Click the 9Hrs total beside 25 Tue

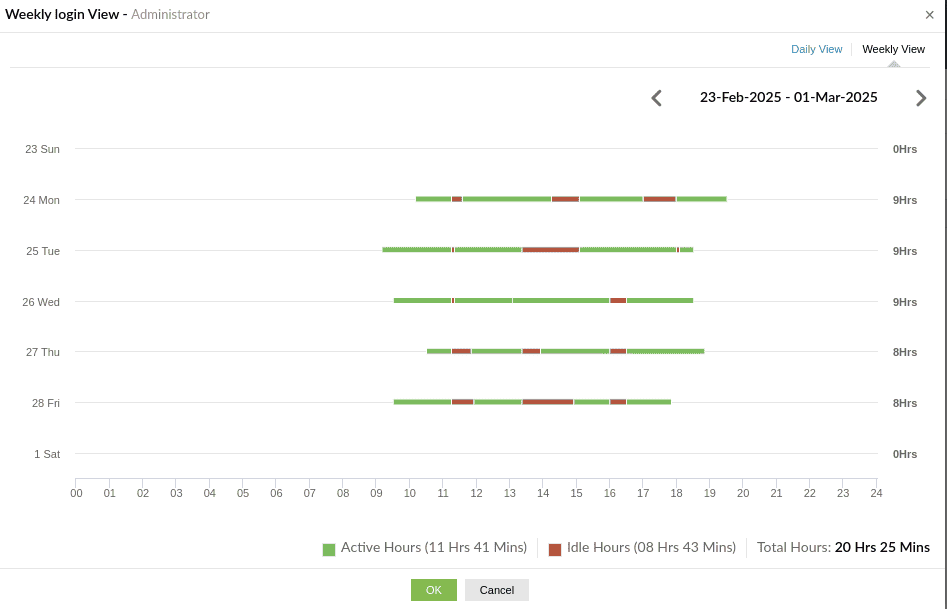click(x=904, y=251)
